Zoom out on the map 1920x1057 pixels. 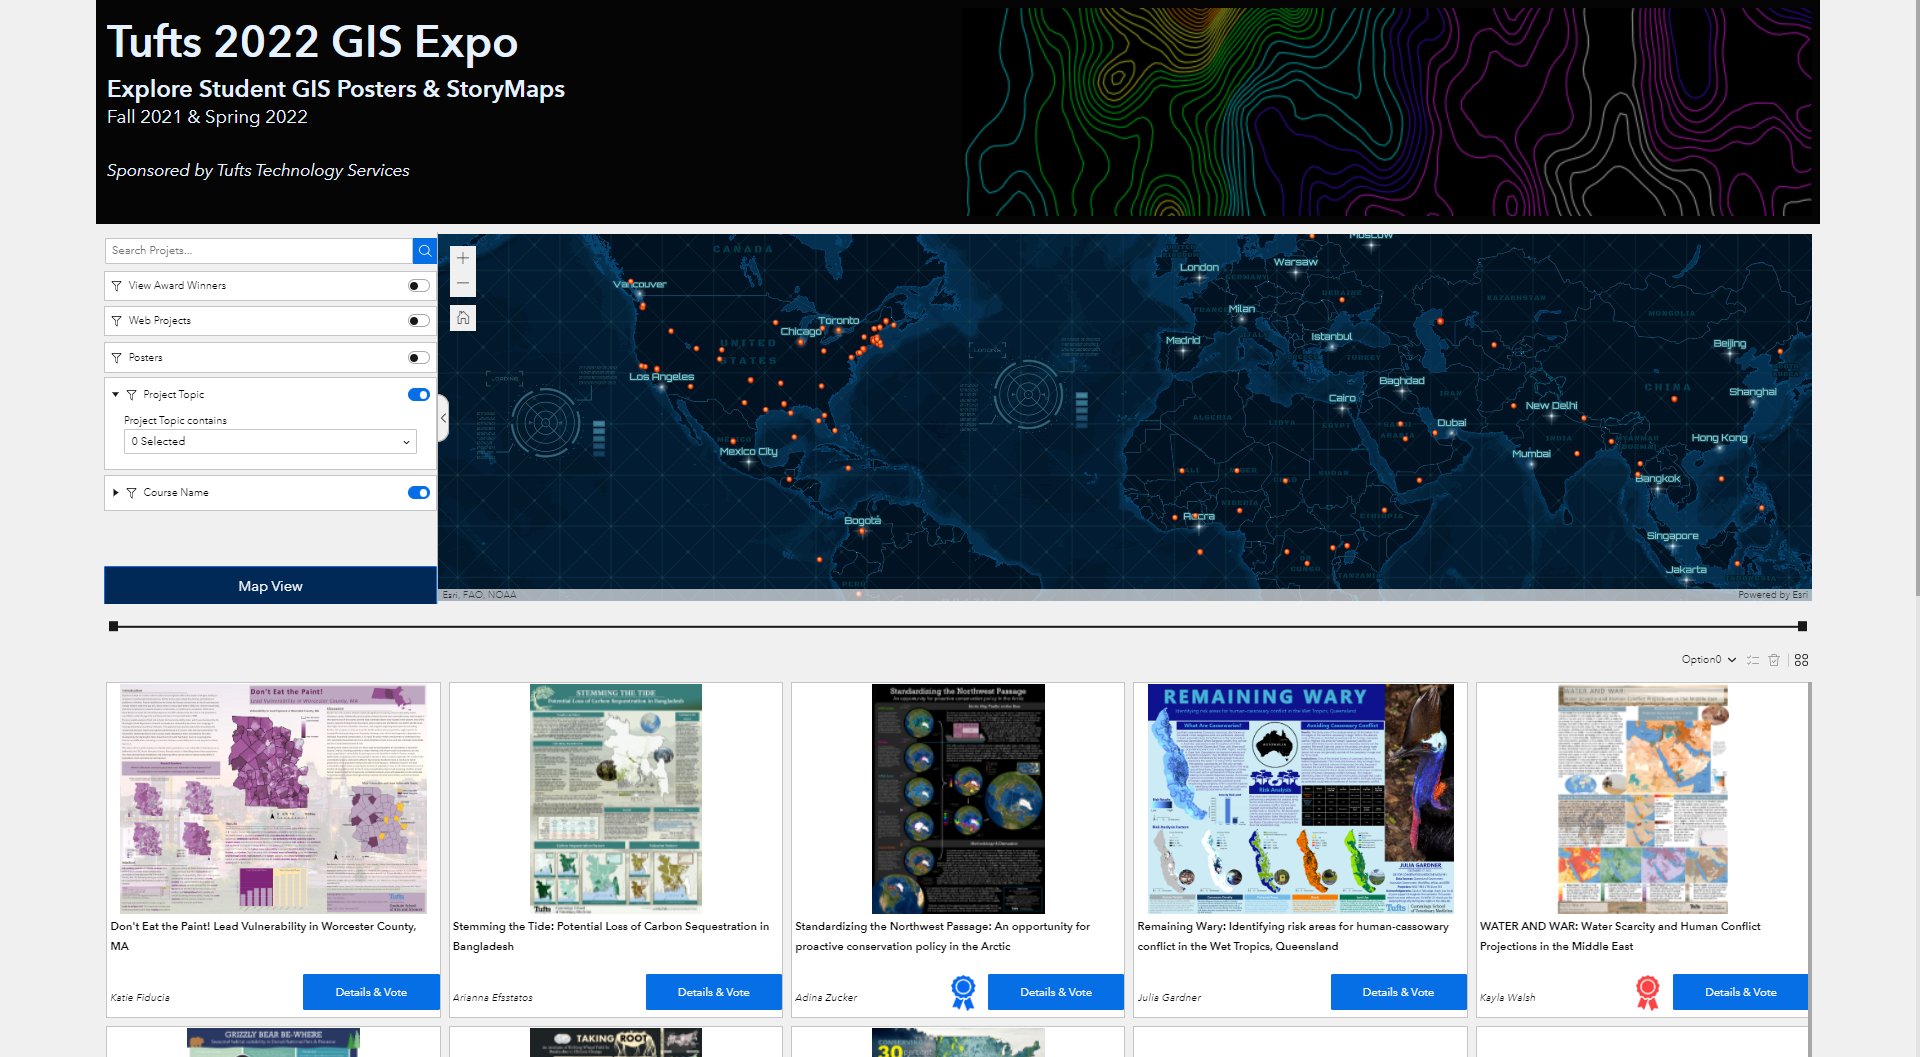[463, 284]
